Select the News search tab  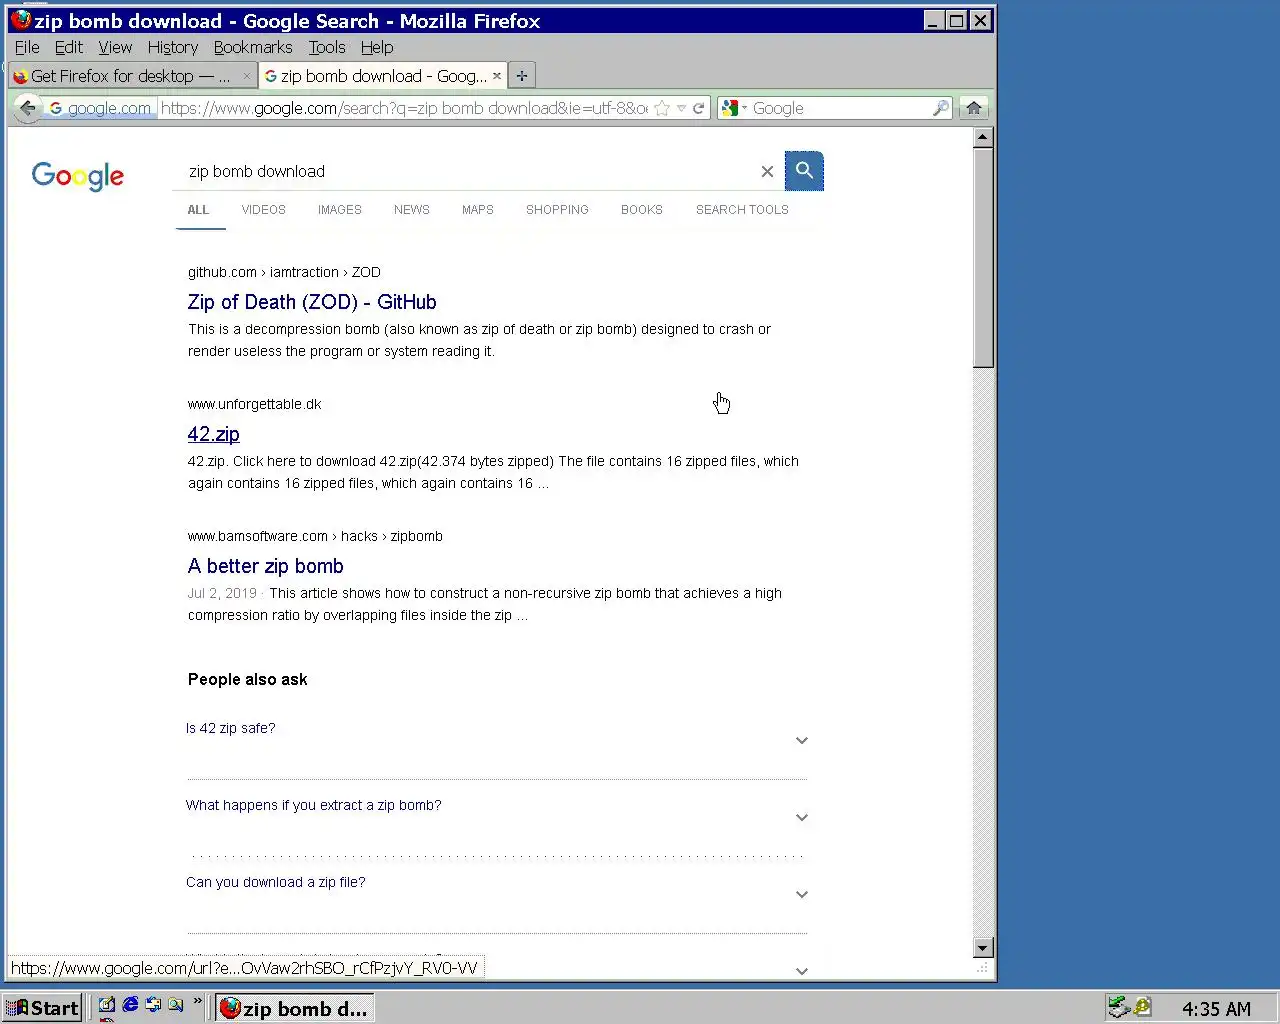tap(411, 210)
